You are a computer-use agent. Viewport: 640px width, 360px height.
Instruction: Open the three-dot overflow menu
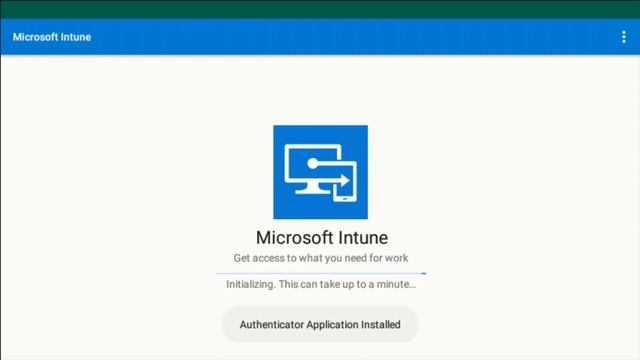coord(624,37)
